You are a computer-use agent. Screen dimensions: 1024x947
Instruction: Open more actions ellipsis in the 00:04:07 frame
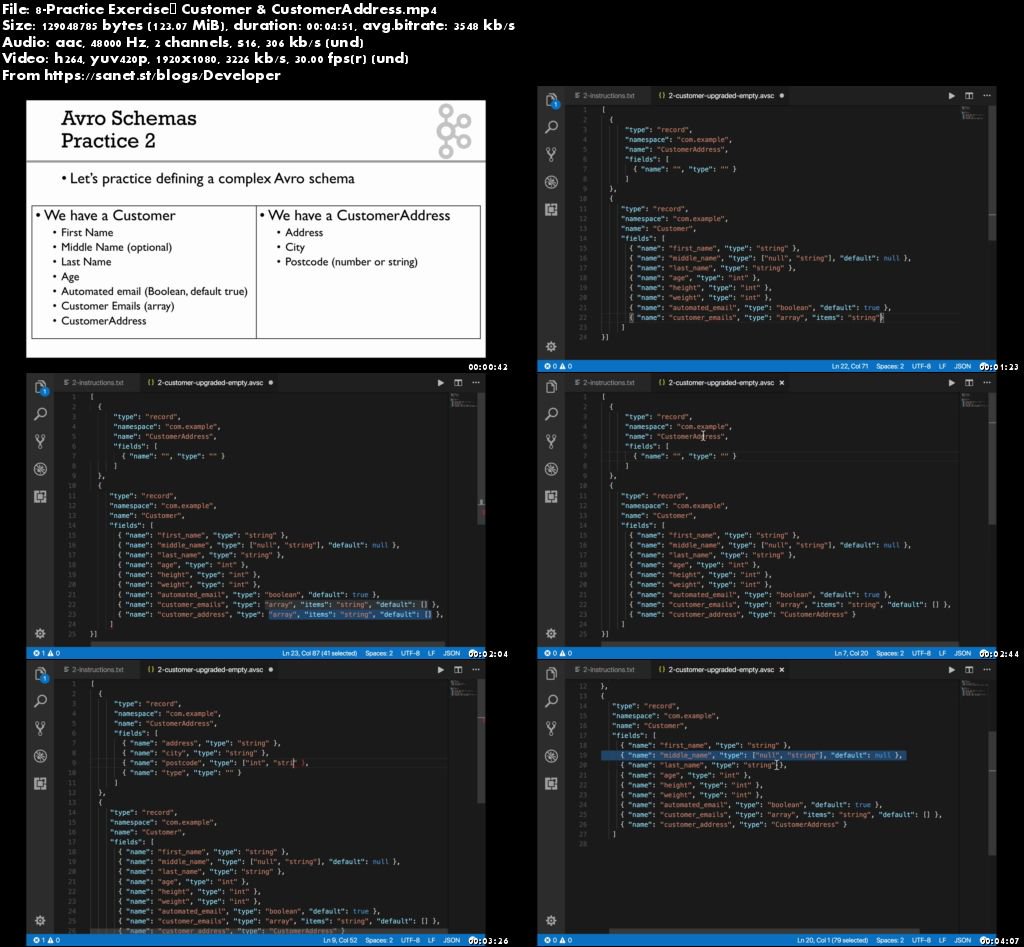pos(987,669)
